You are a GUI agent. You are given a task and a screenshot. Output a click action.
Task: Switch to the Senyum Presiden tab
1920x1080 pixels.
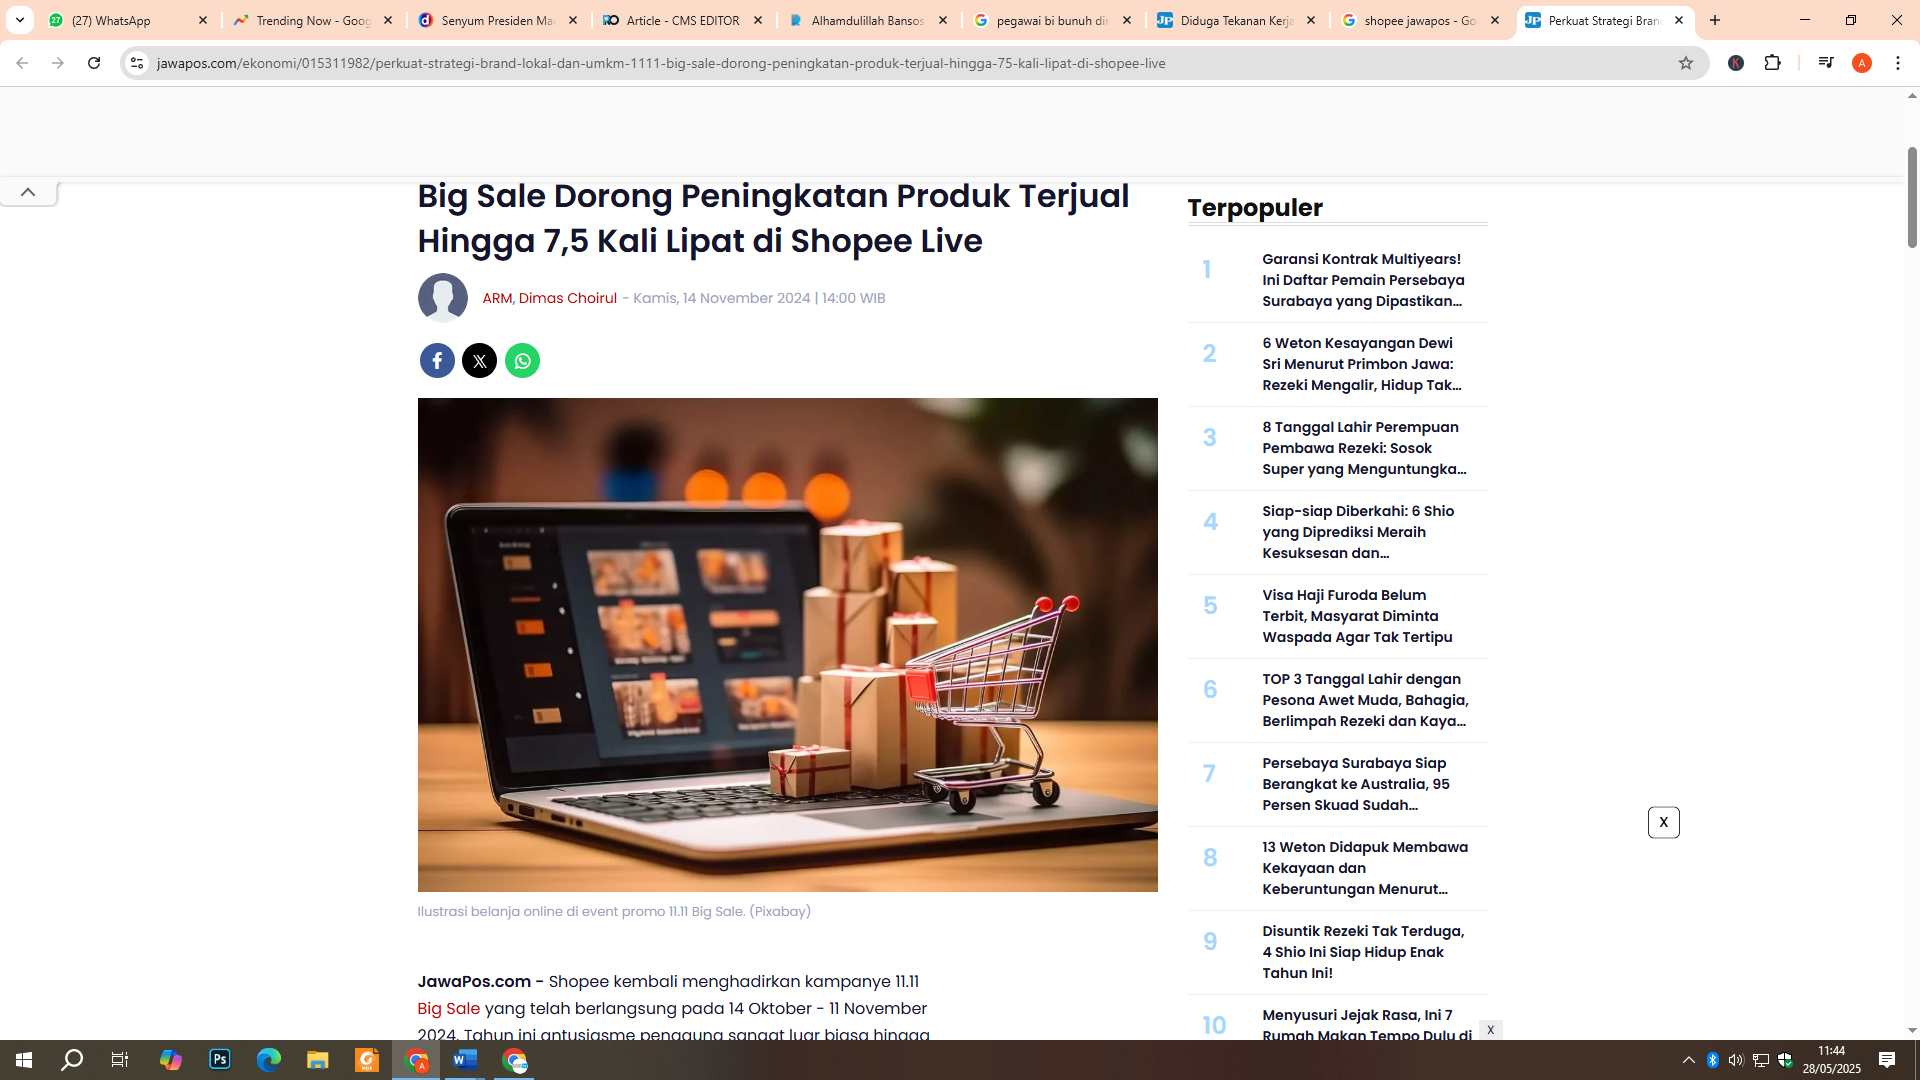(498, 20)
